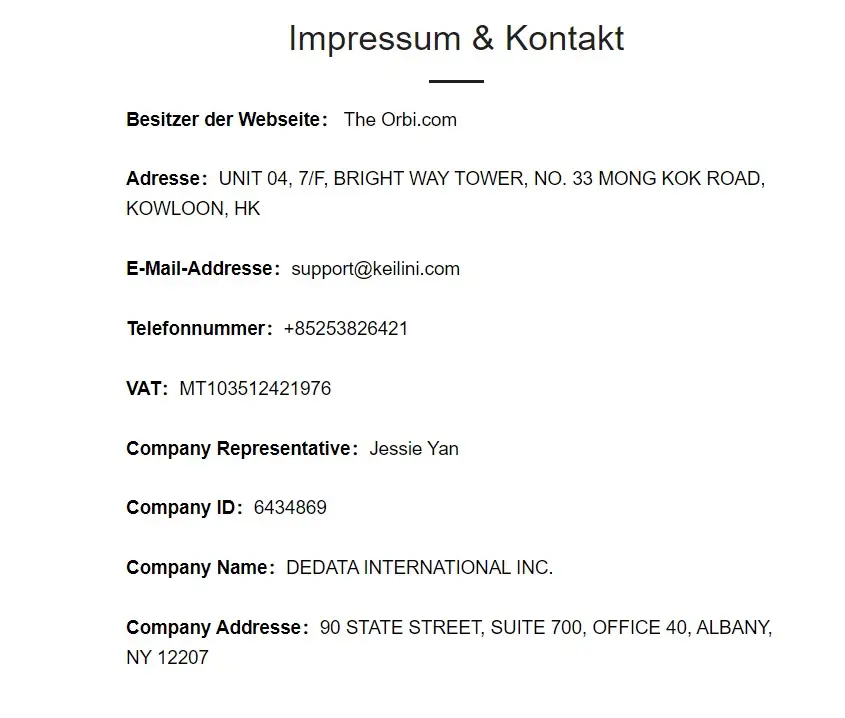This screenshot has width=845, height=718.
Task: Click the NY 12207 postal code line
Action: click(167, 657)
